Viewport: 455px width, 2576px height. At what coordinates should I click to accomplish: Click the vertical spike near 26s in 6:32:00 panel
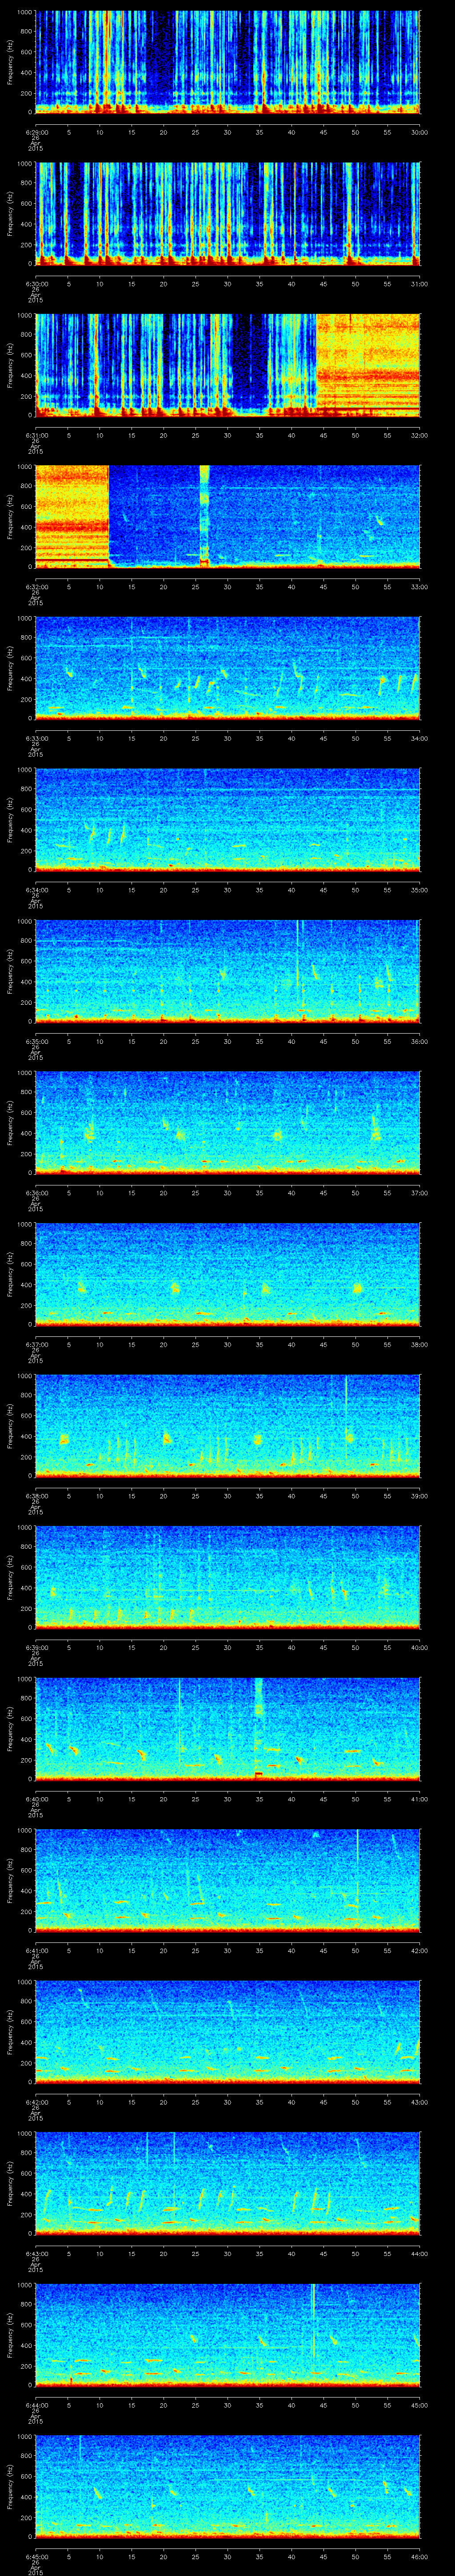(x=205, y=517)
